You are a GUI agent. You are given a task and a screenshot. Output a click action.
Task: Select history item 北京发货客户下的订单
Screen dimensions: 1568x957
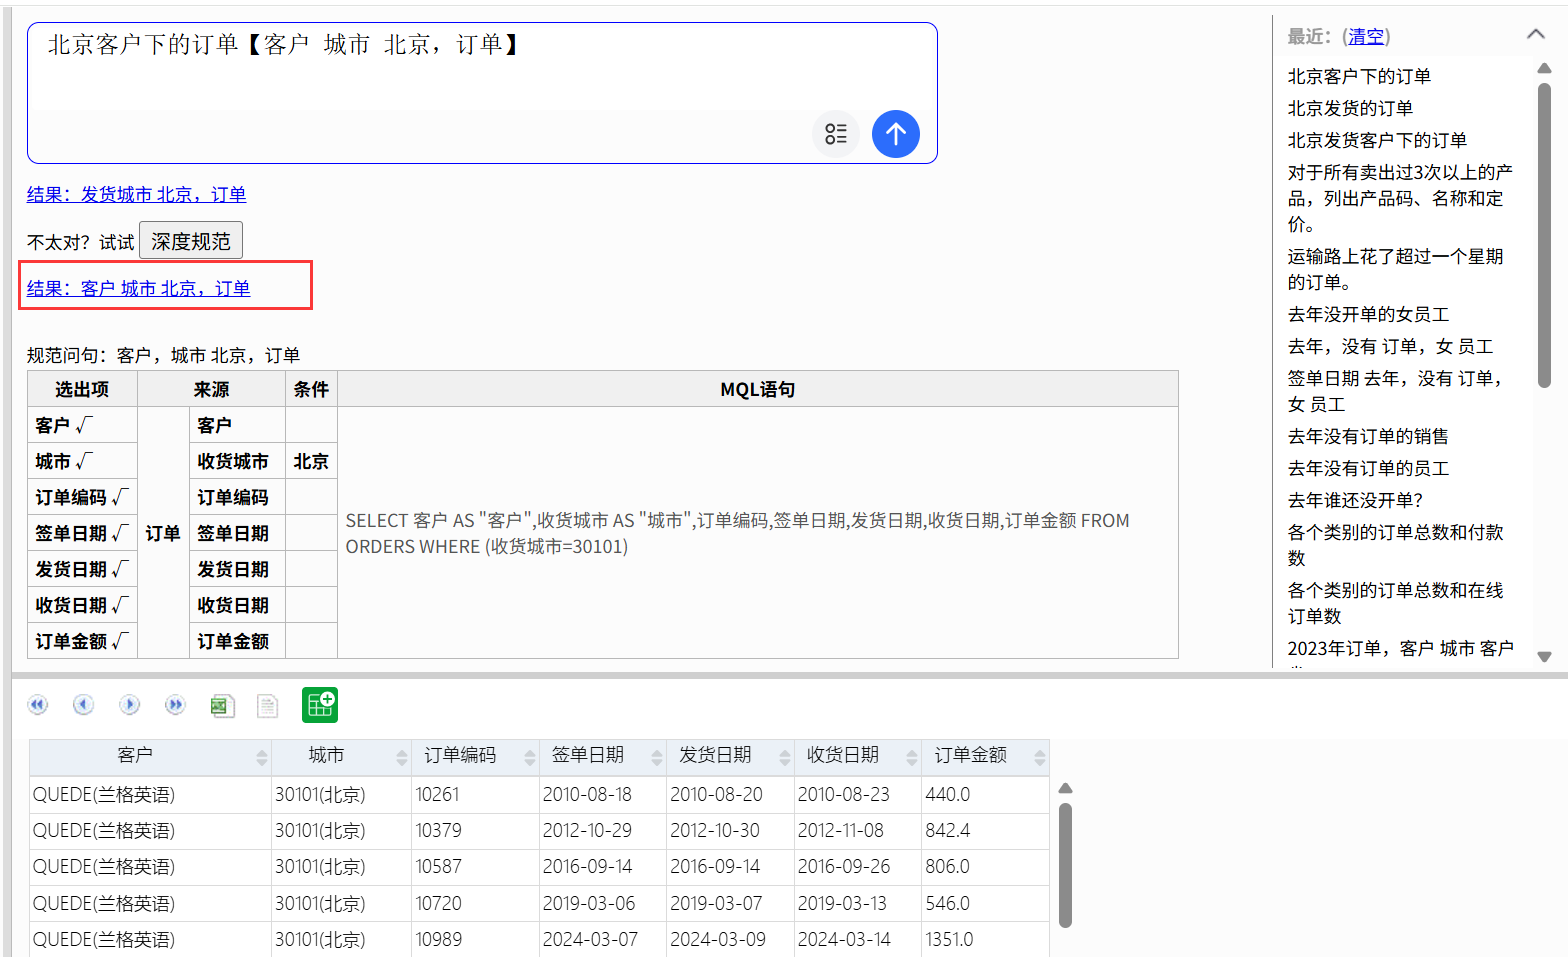tap(1377, 140)
